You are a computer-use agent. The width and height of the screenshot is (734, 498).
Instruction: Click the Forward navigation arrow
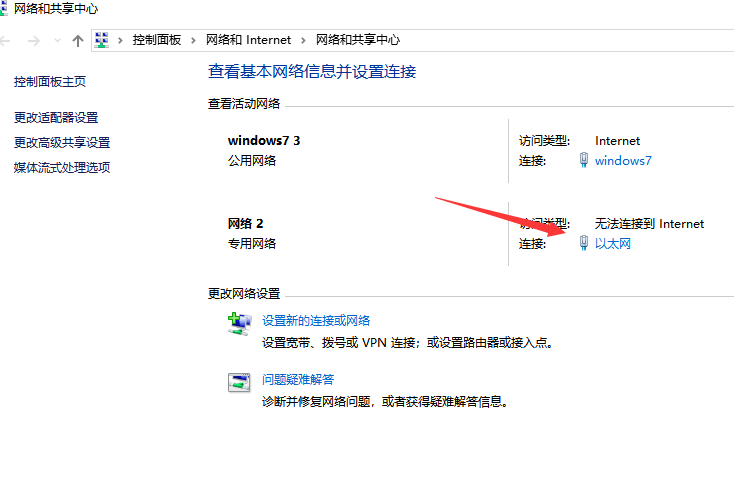click(33, 40)
